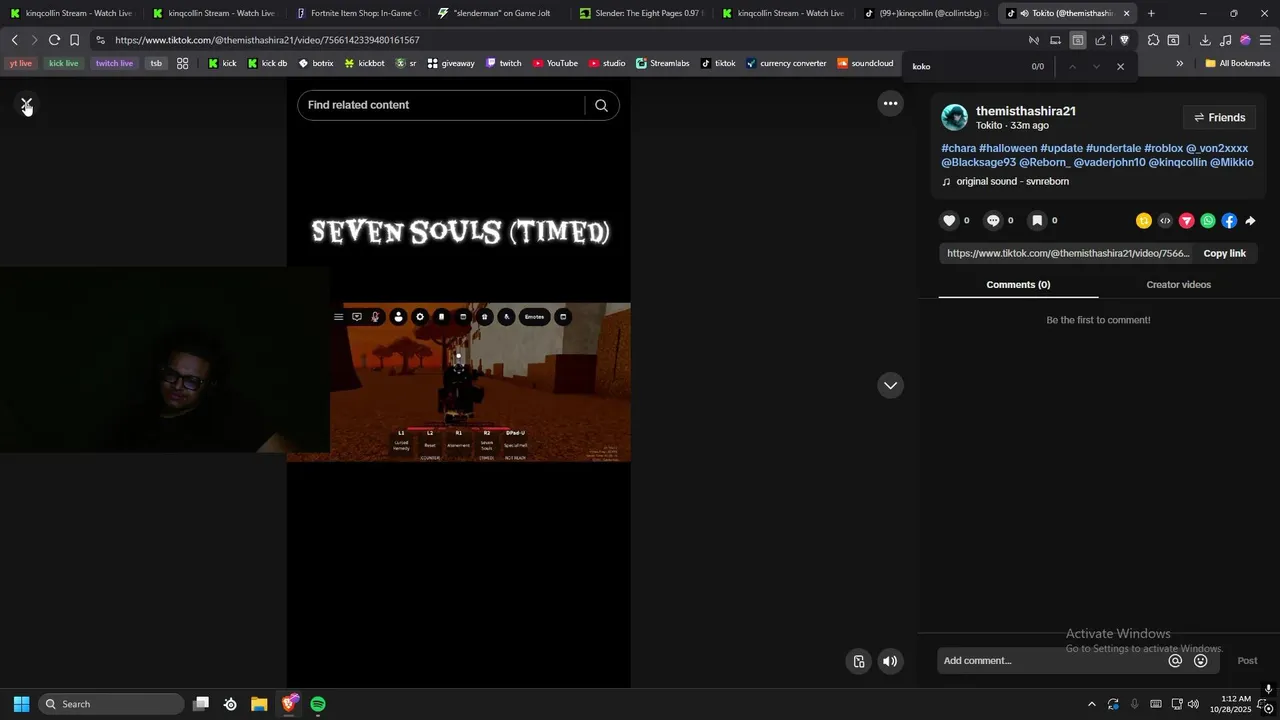Open the original sound - svnreborn link

1012,181
